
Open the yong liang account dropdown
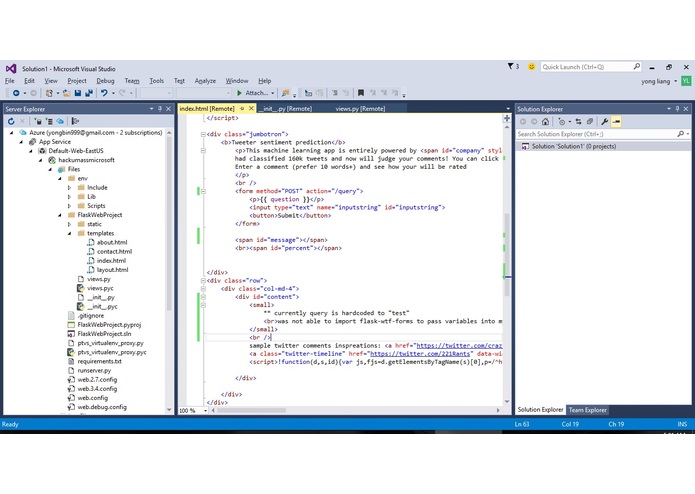point(675,81)
